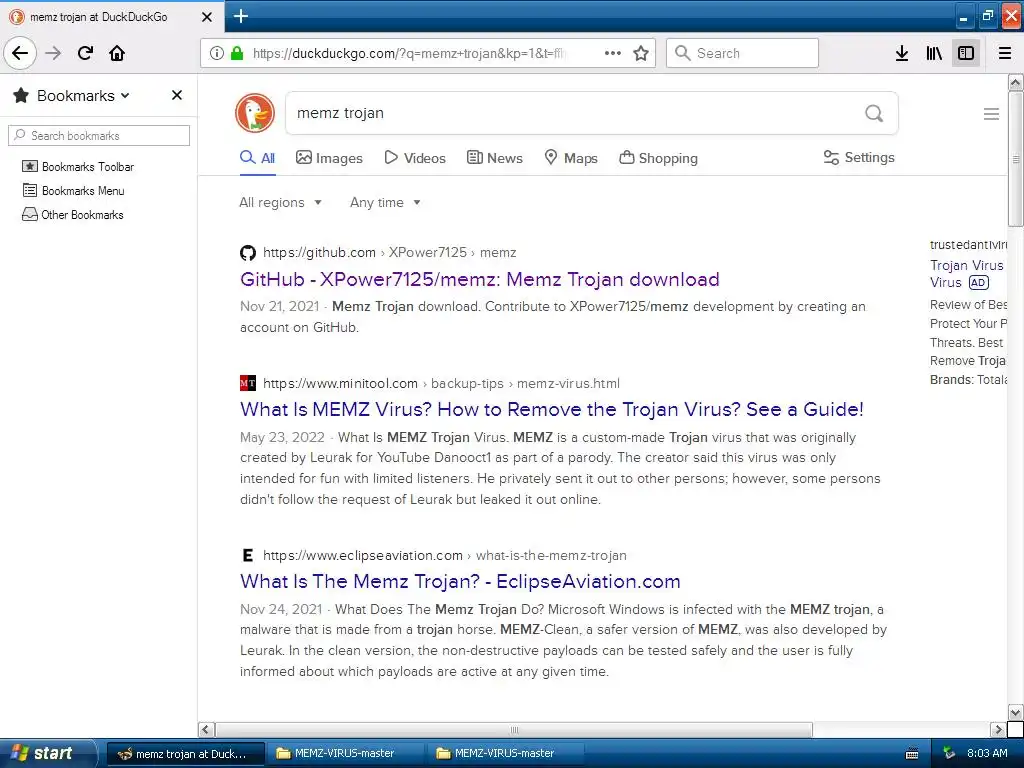Screen dimensions: 1024x768
Task: Toggle the sidebar panel icon
Action: (x=966, y=53)
